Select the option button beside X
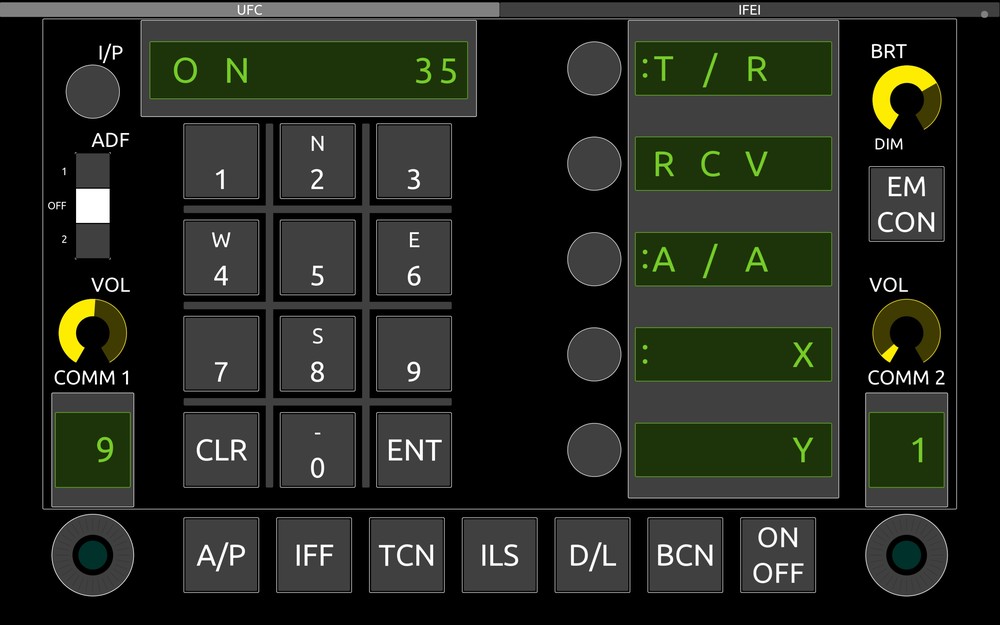Image resolution: width=1000 pixels, height=625 pixels. click(594, 354)
